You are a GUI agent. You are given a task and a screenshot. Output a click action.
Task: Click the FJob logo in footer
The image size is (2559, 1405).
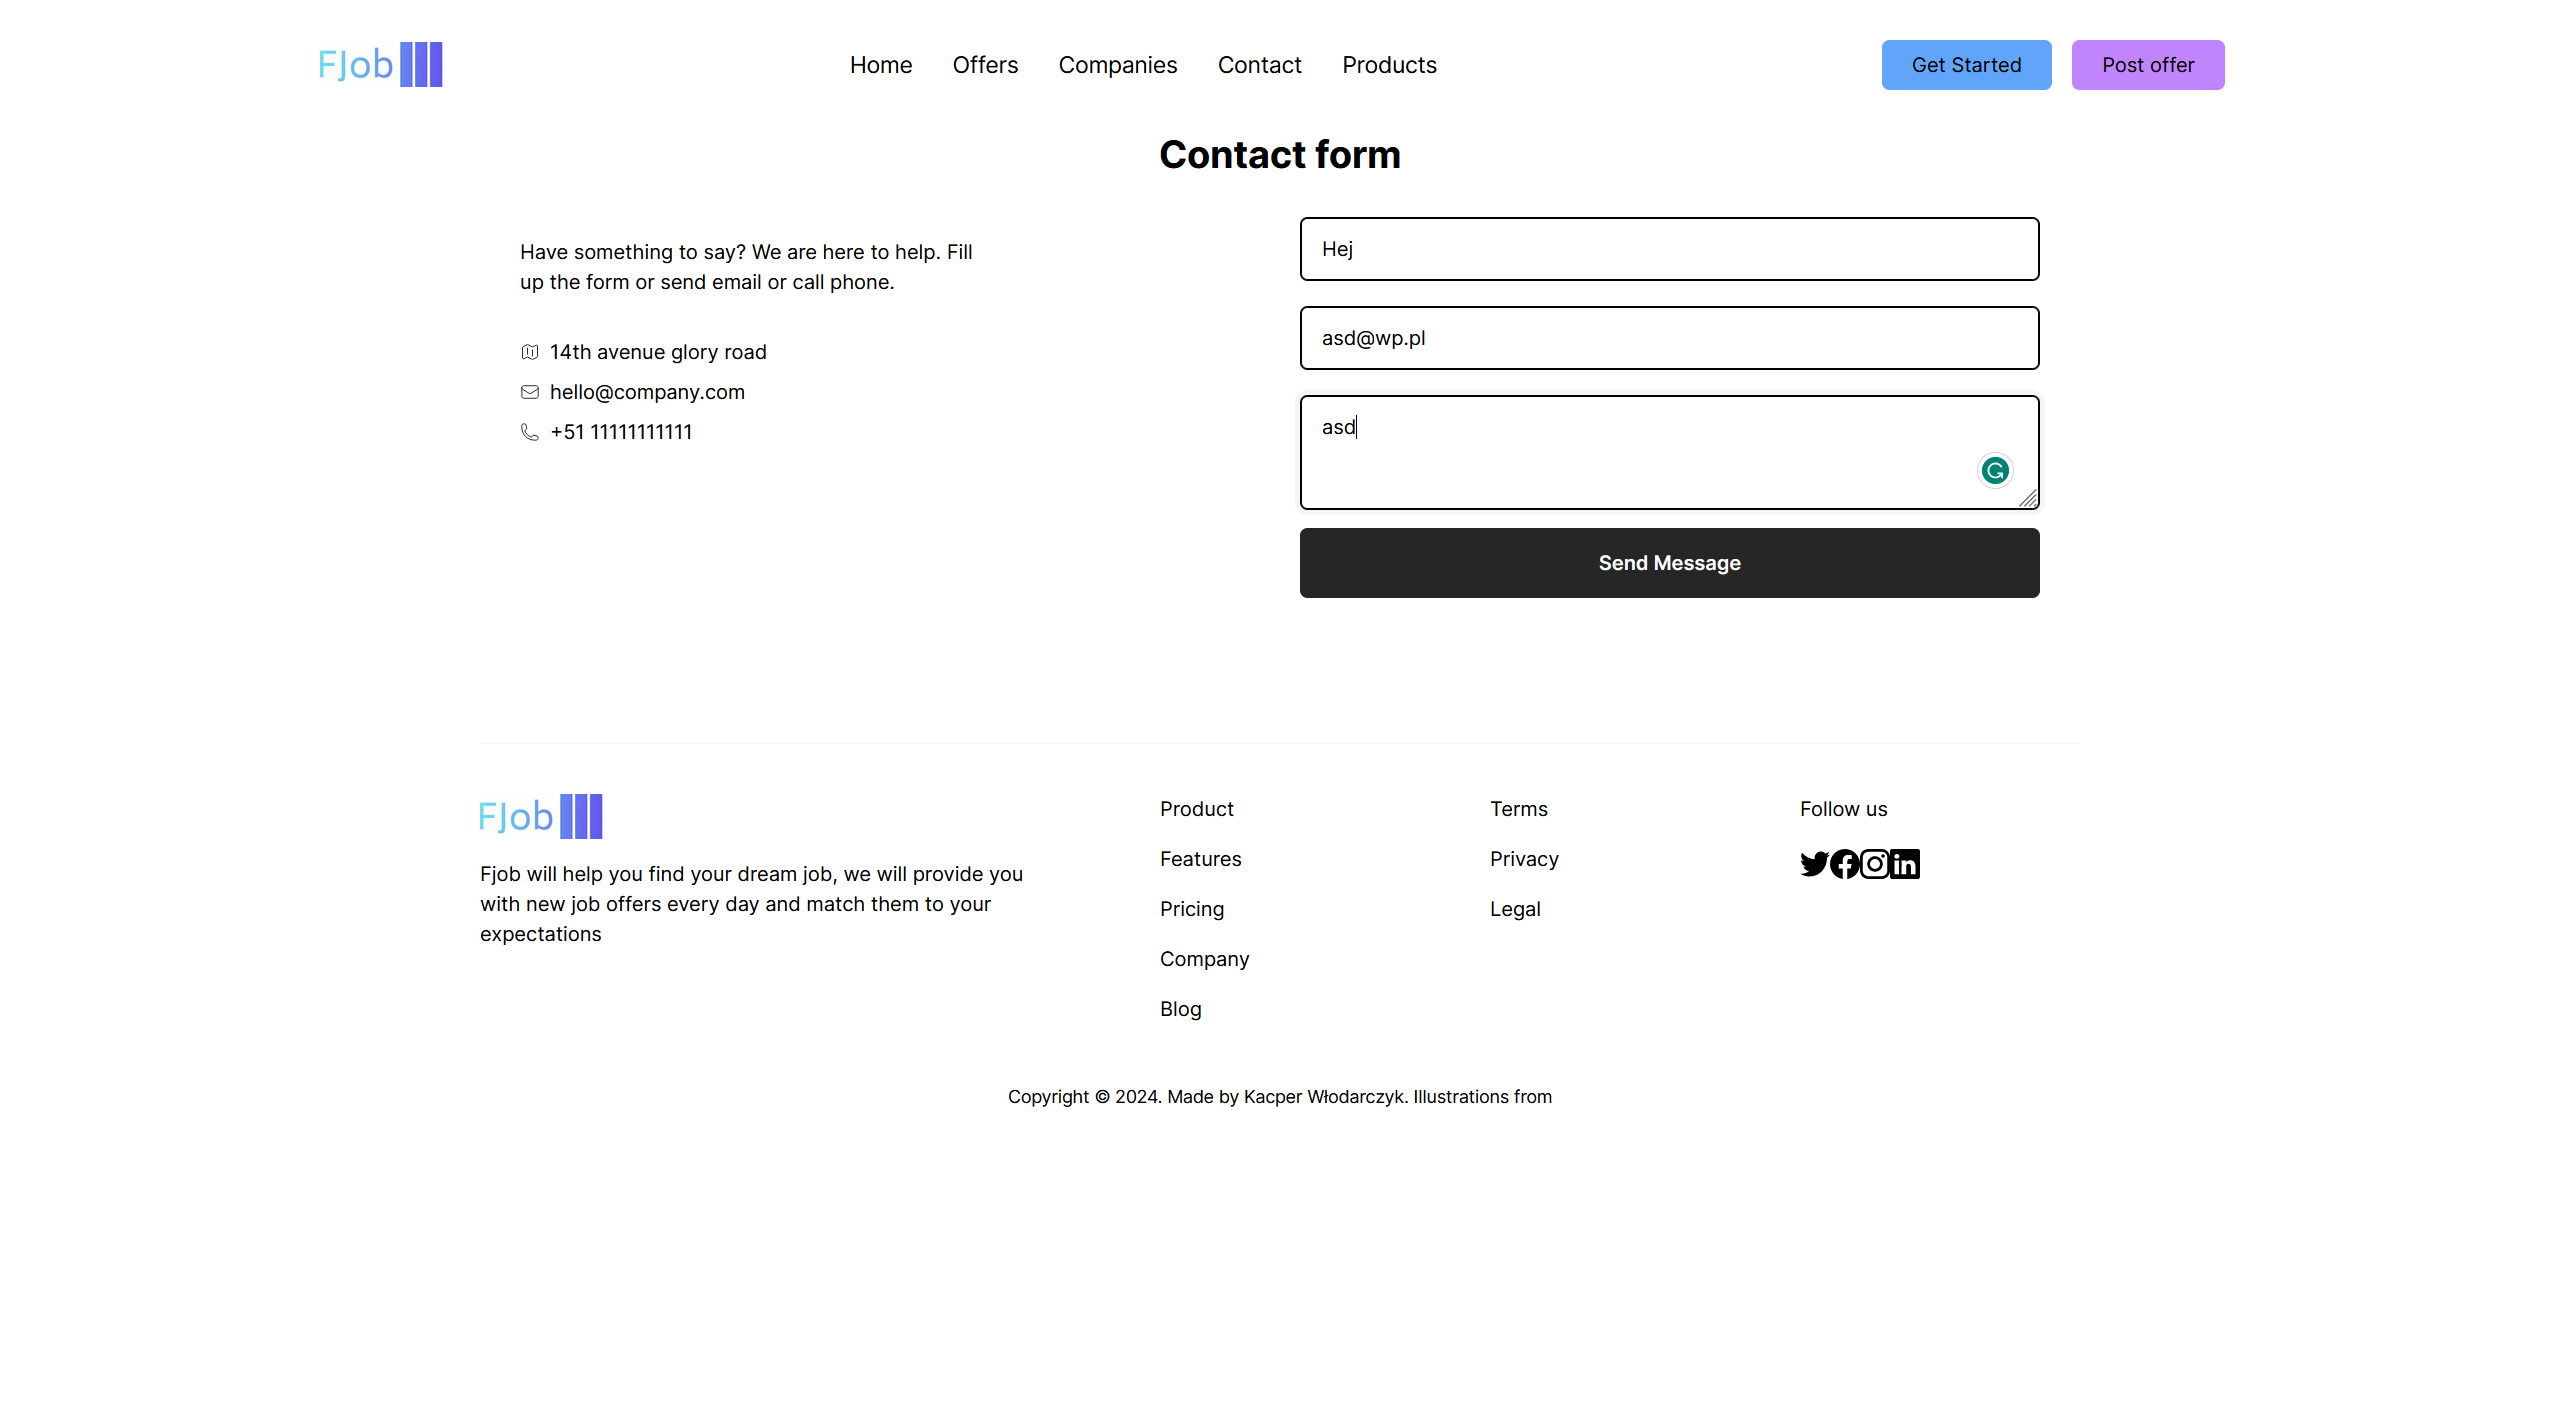[x=540, y=816]
